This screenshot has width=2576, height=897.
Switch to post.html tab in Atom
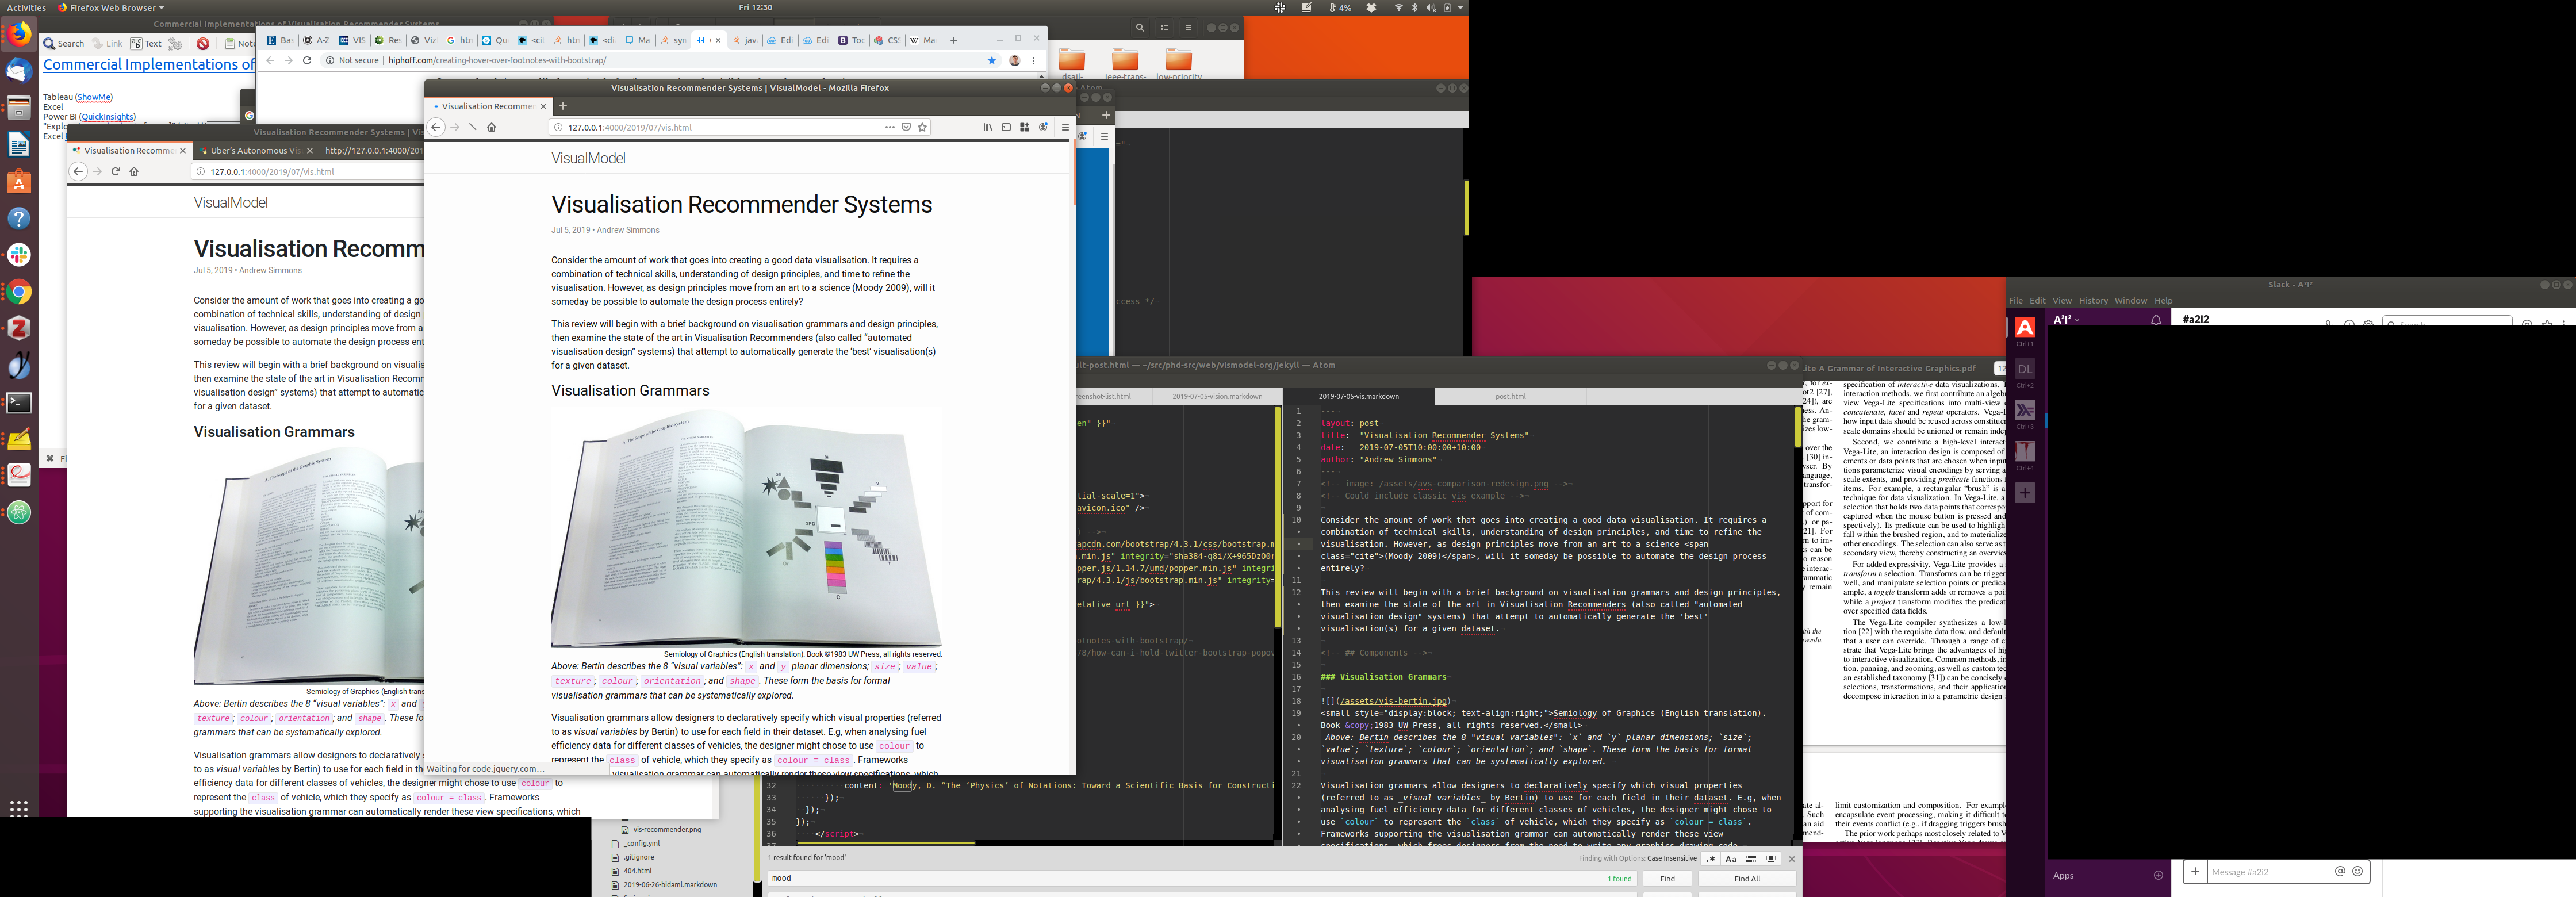point(1510,397)
